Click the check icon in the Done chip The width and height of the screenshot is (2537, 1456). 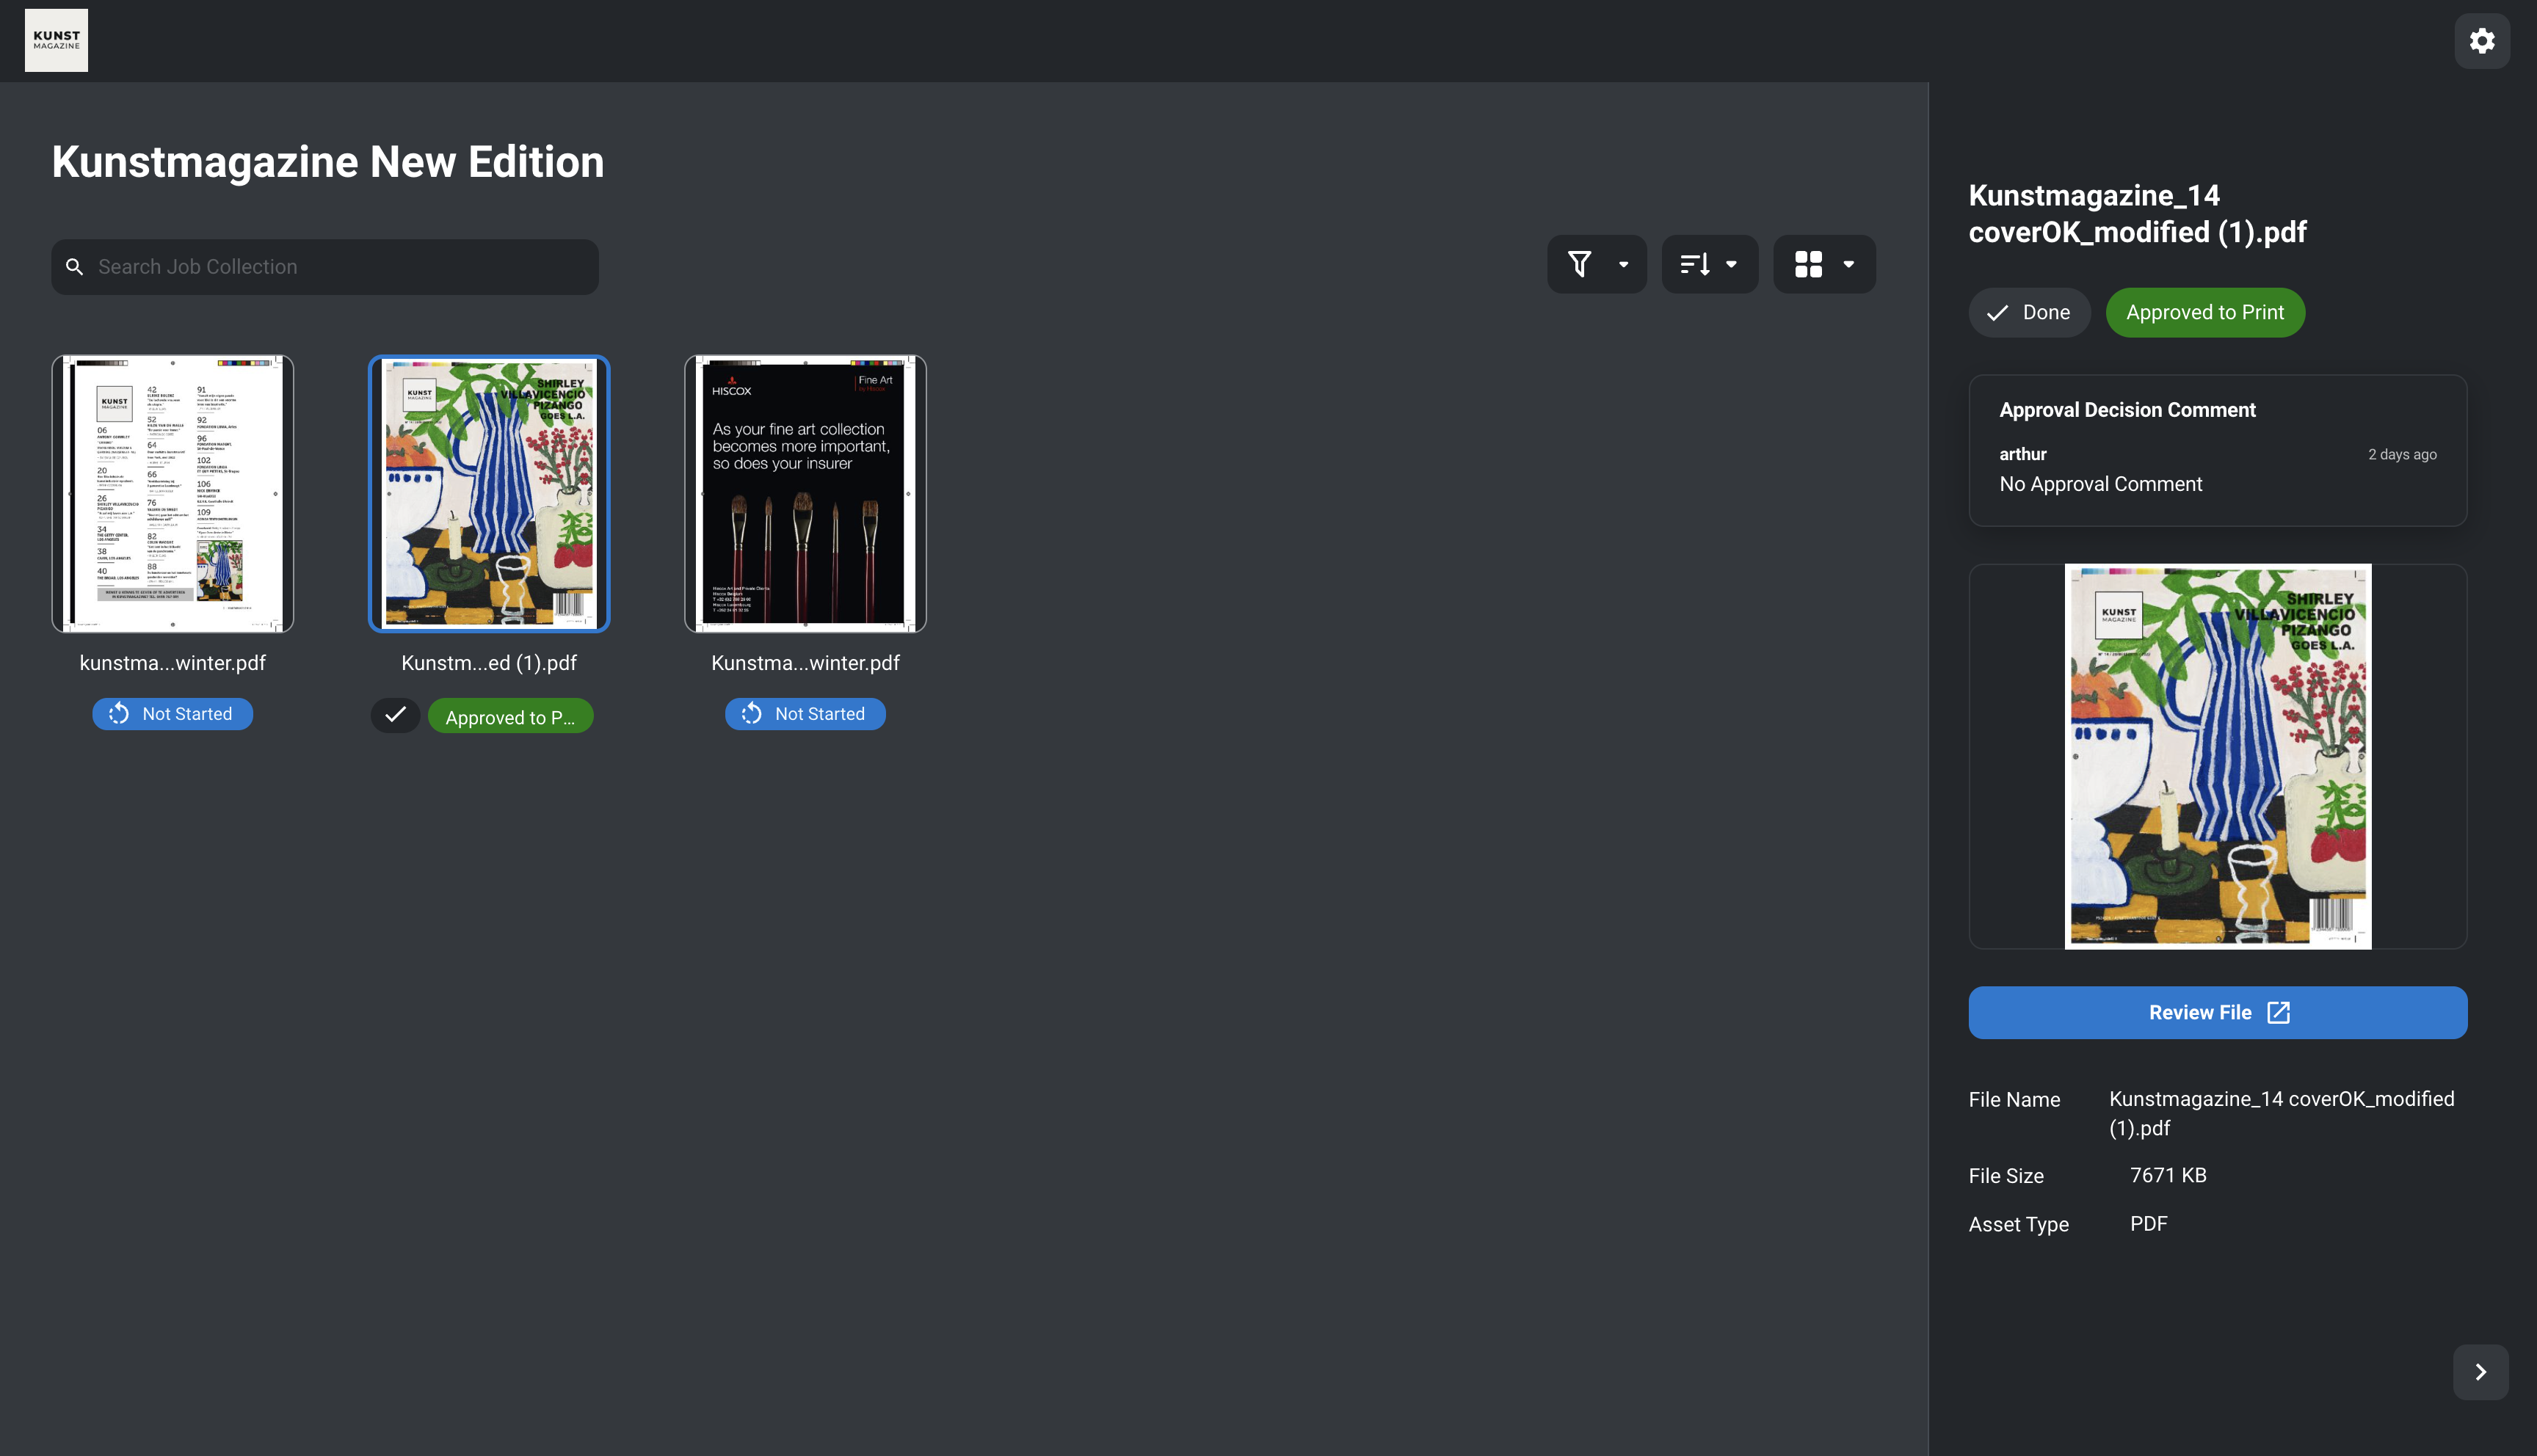pyautogui.click(x=1997, y=313)
